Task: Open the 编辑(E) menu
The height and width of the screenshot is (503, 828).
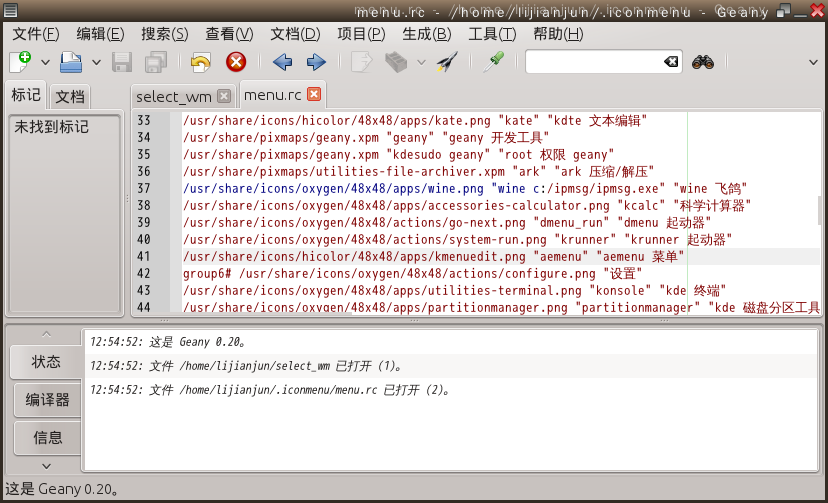Action: click(x=100, y=34)
